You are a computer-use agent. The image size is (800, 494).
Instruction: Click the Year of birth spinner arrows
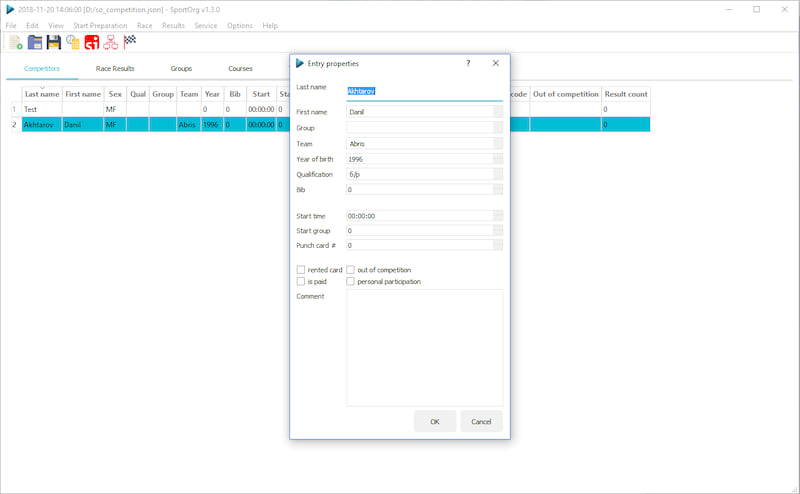pyautogui.click(x=497, y=159)
